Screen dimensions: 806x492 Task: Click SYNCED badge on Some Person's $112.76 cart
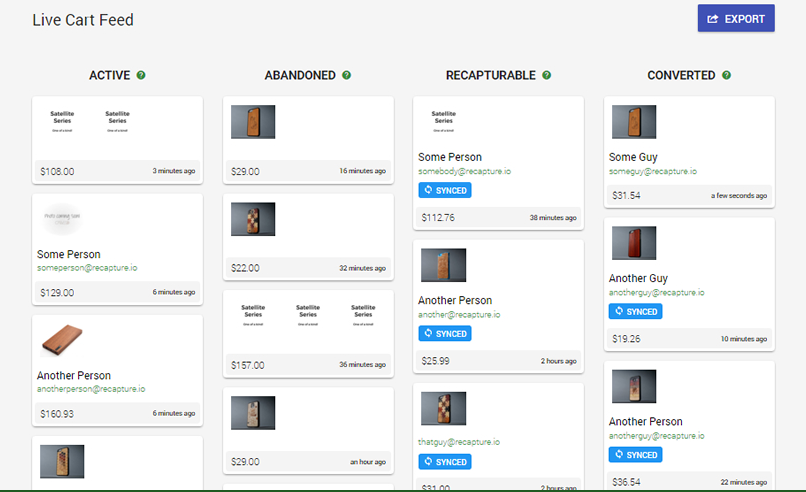tap(445, 190)
